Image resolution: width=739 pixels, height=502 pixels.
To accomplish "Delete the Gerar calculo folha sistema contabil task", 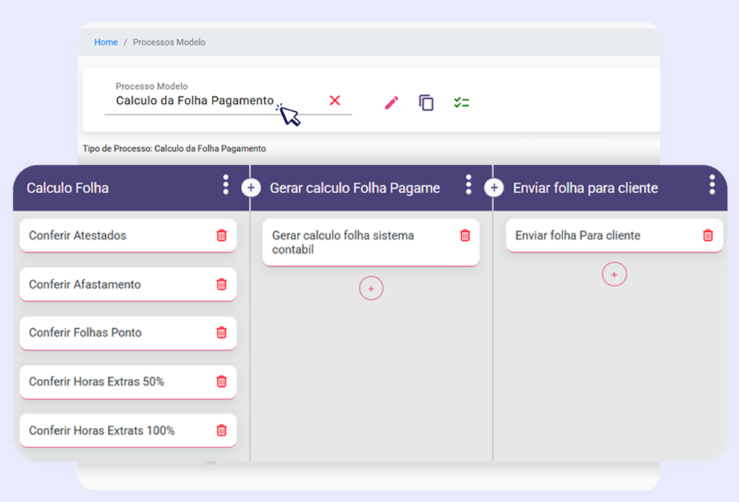I will click(x=465, y=236).
